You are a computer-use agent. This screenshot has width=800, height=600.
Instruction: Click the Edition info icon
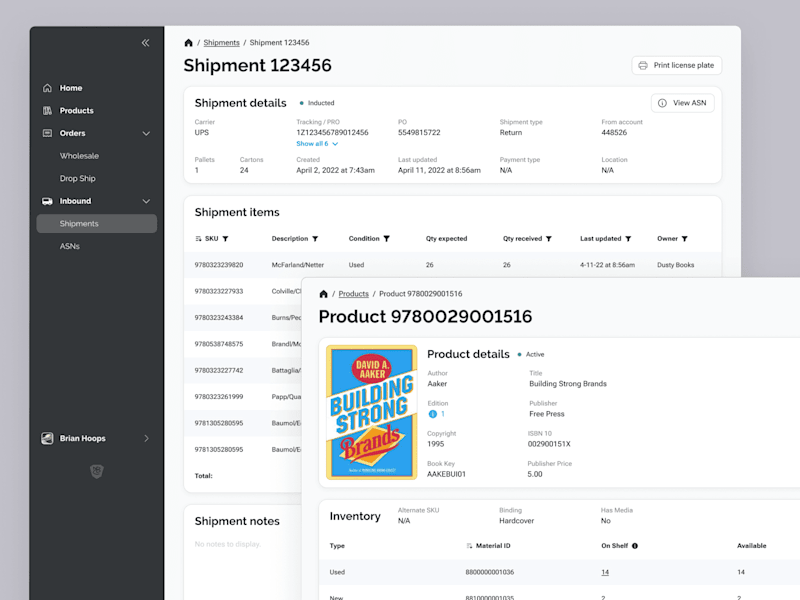pos(433,414)
